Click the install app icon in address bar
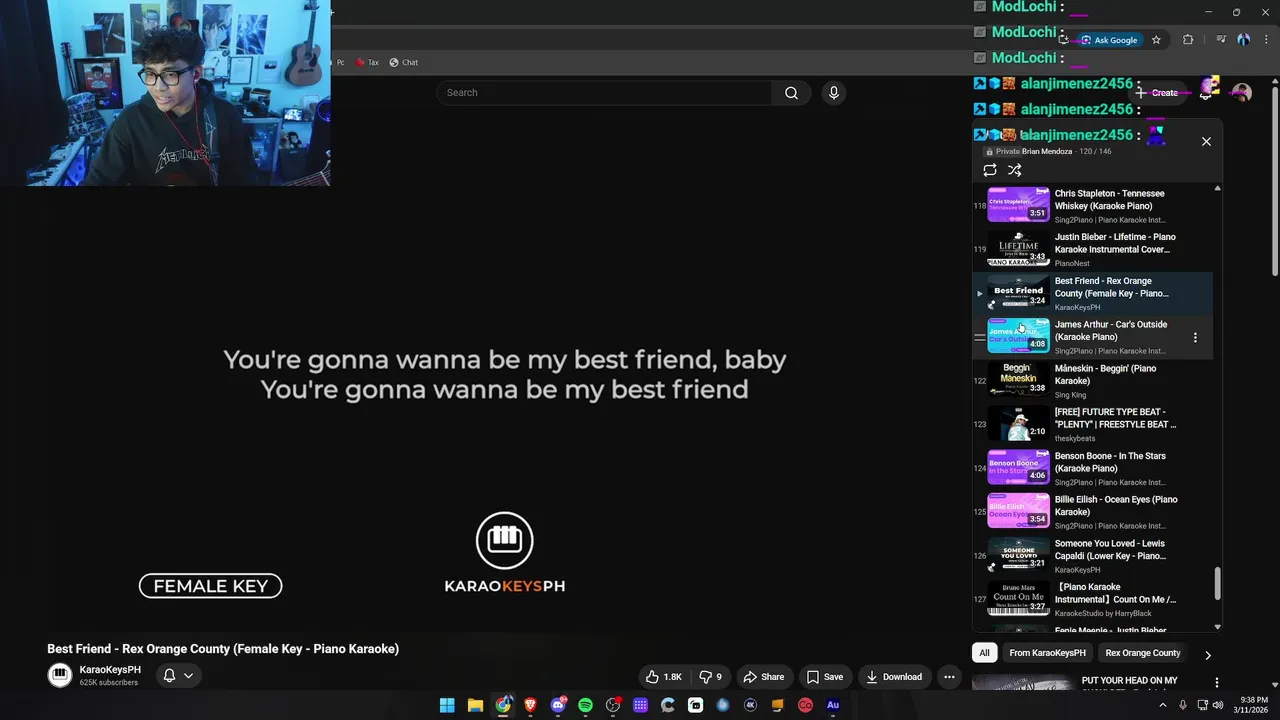Viewport: 1280px width, 720px height. click(x=1064, y=40)
